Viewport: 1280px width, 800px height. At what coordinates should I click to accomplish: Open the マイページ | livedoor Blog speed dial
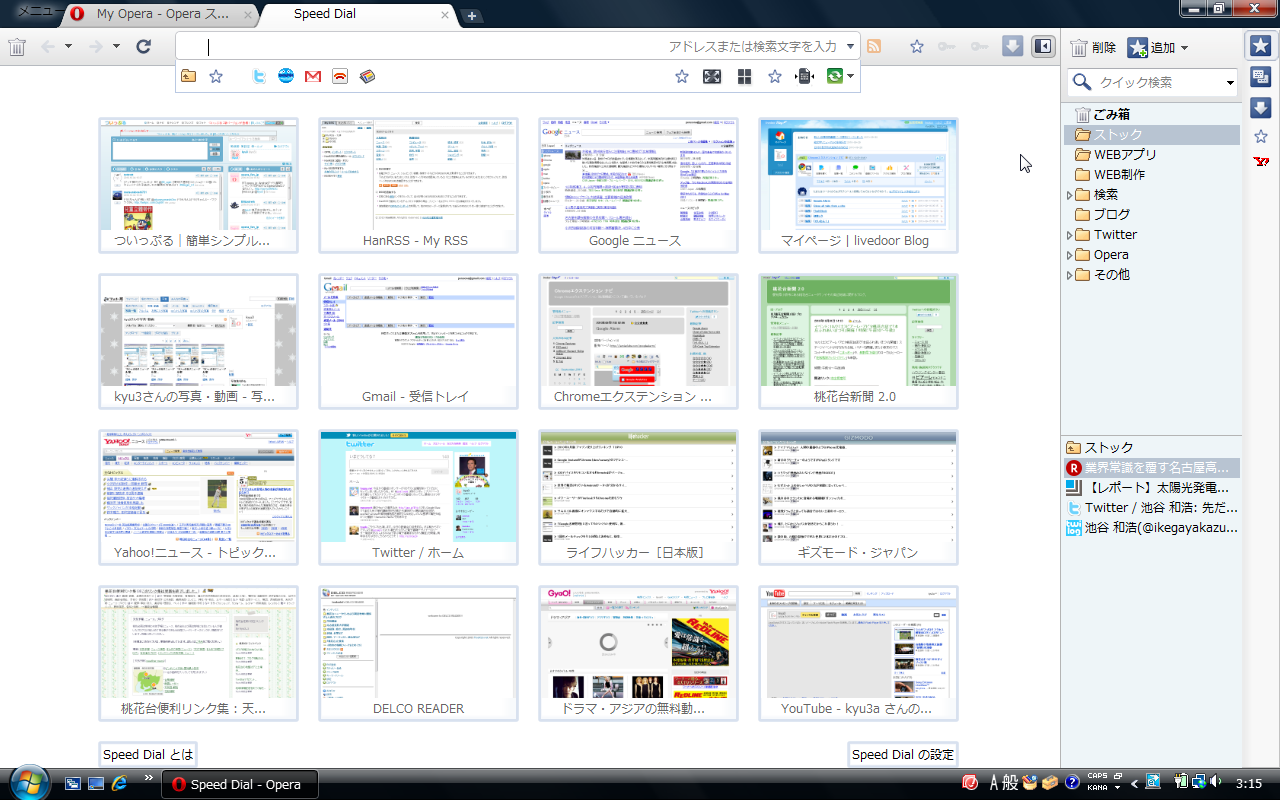pyautogui.click(x=858, y=185)
